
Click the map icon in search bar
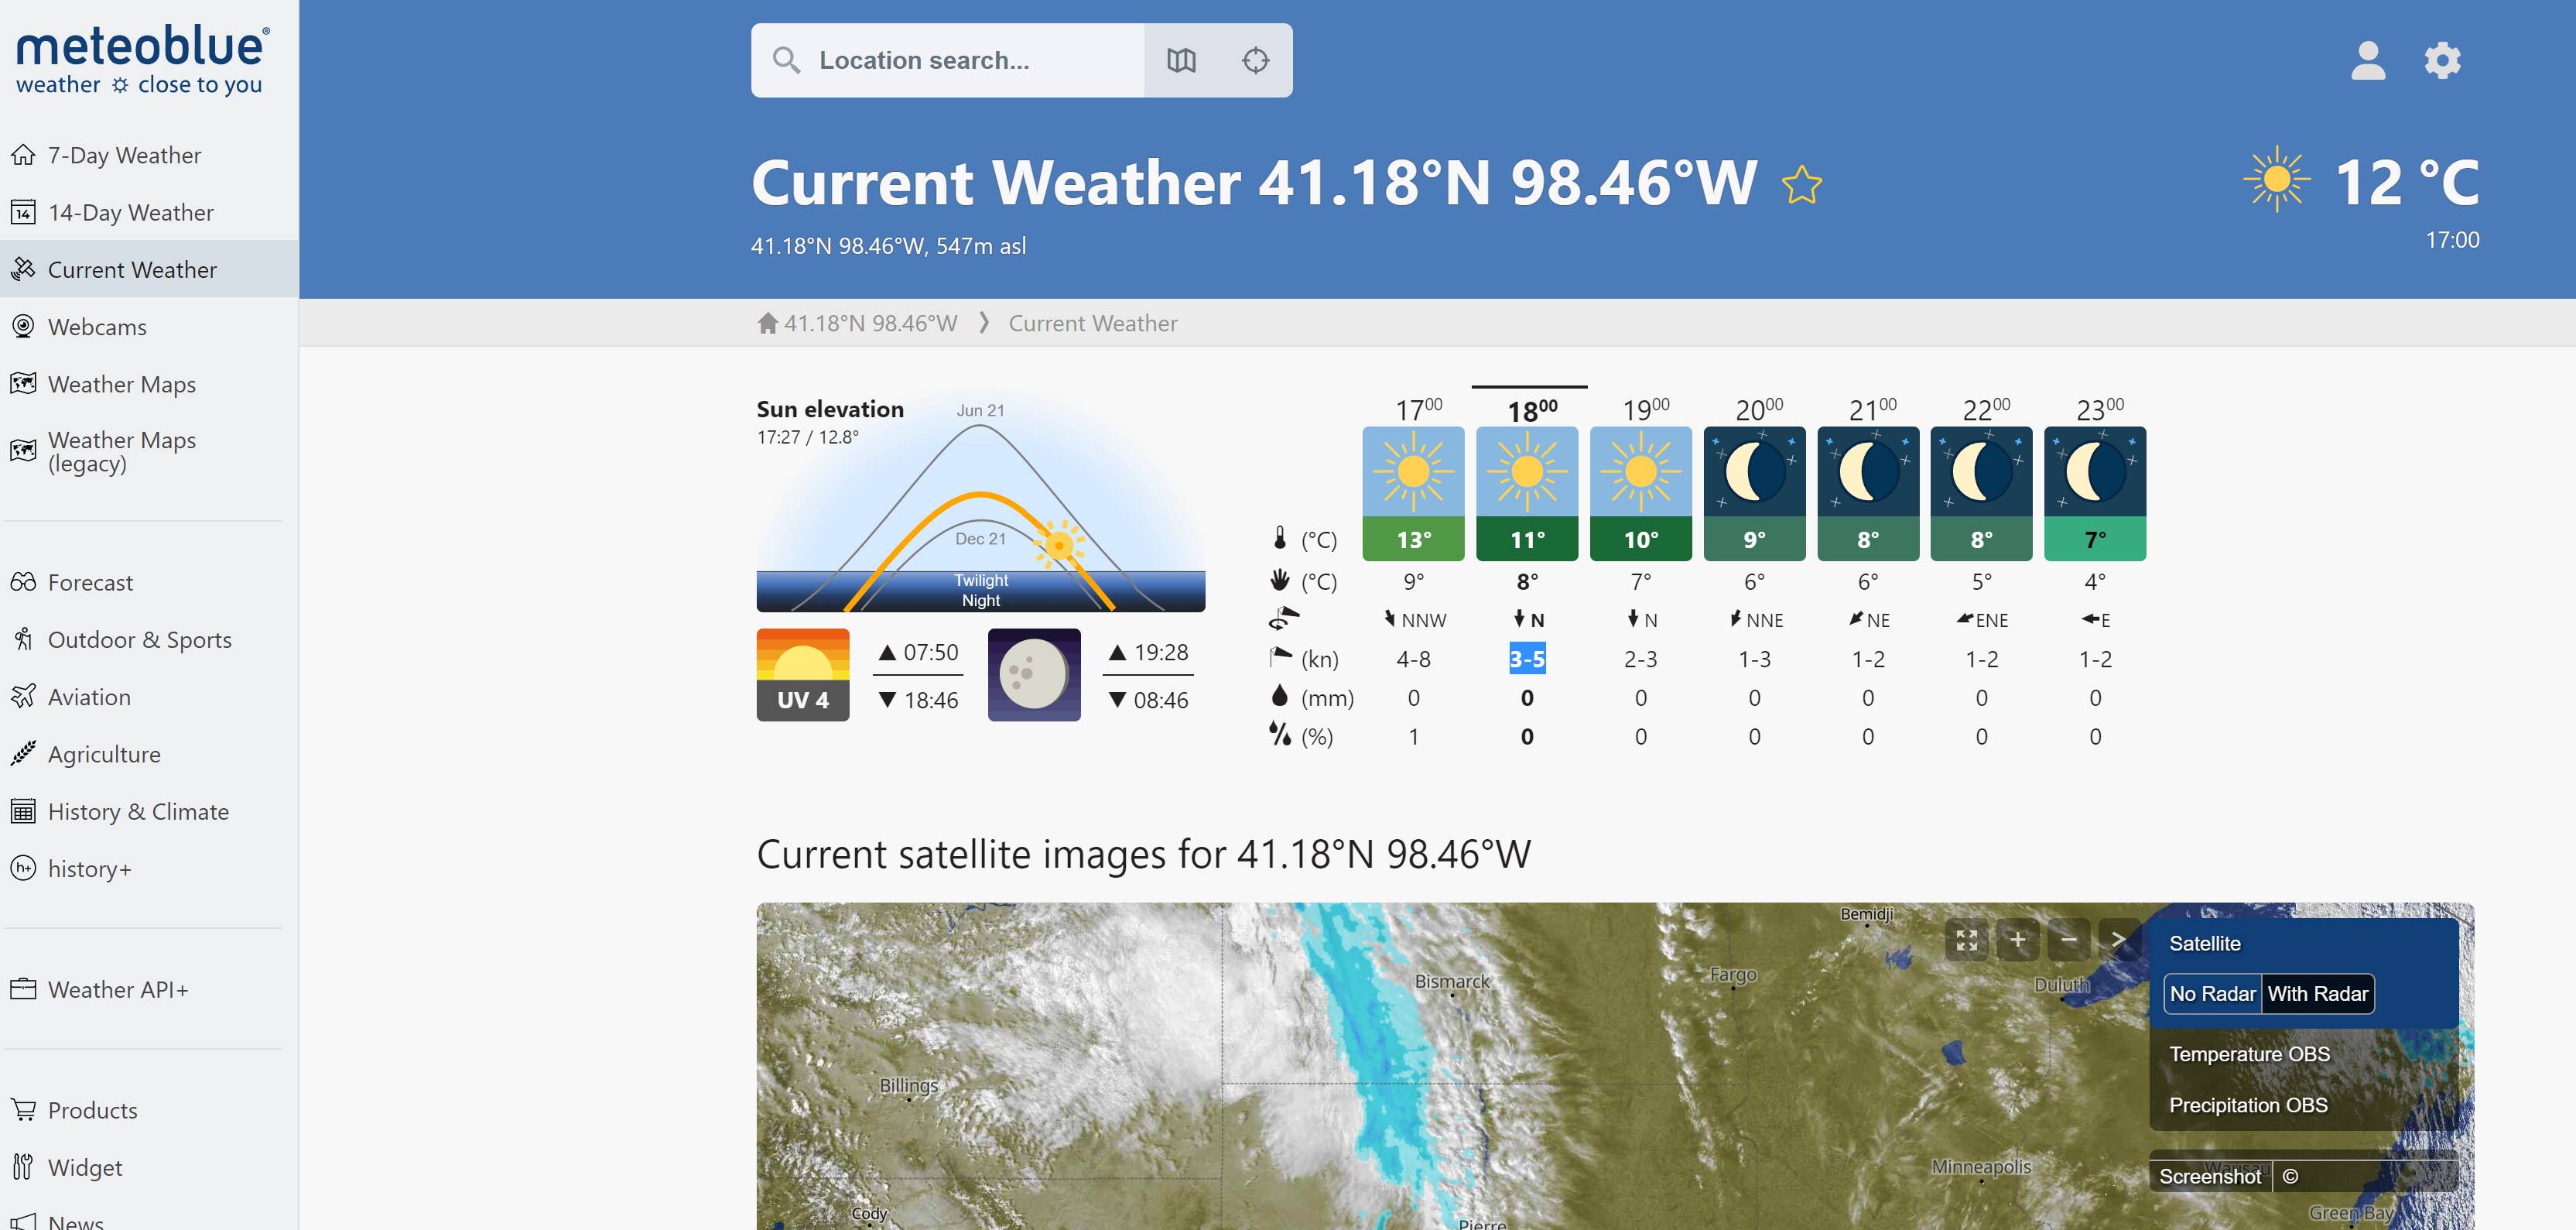pos(1181,60)
